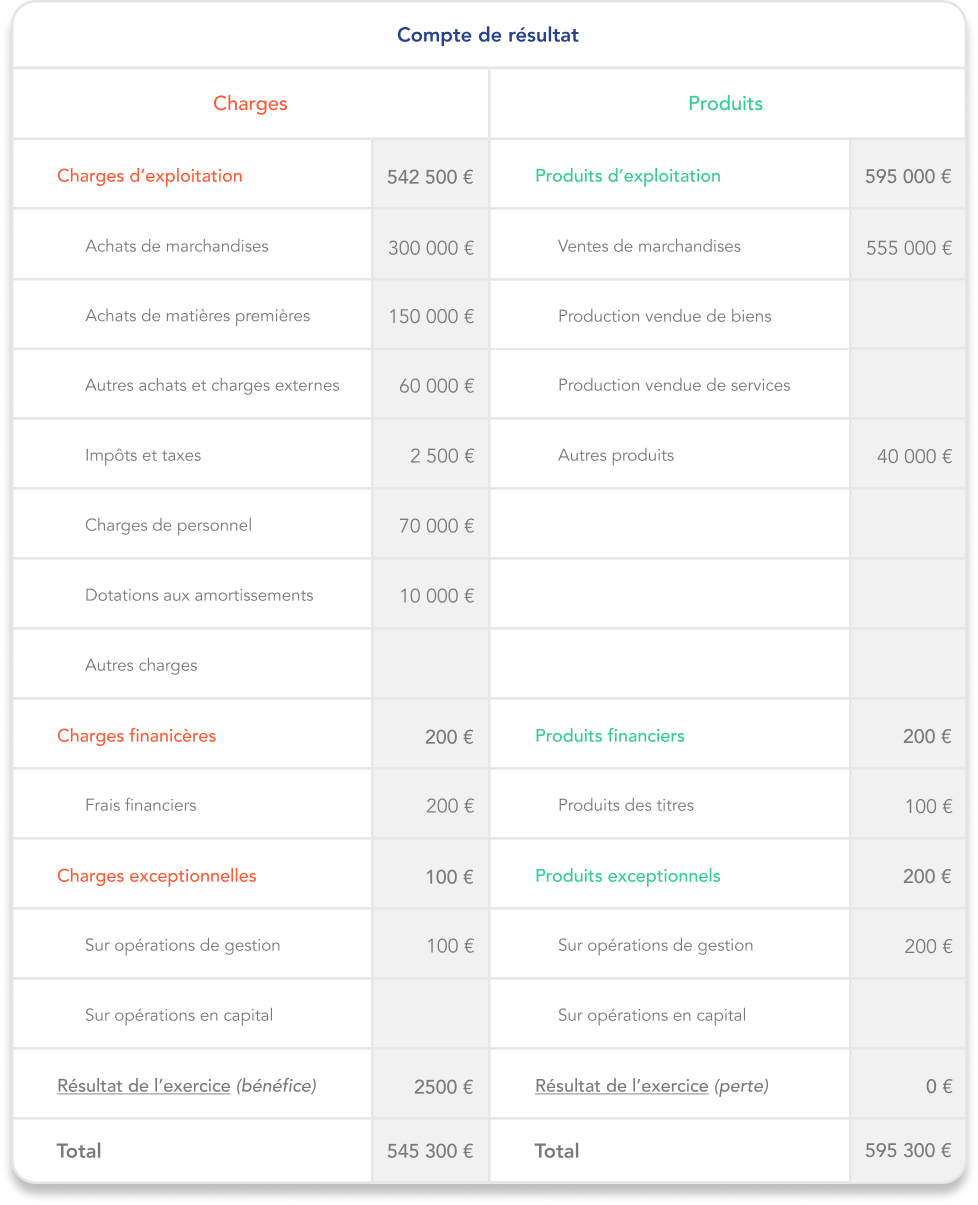Click the empty Production vendue de biens amount cell
This screenshot has height=1205, width=978.
tap(907, 316)
